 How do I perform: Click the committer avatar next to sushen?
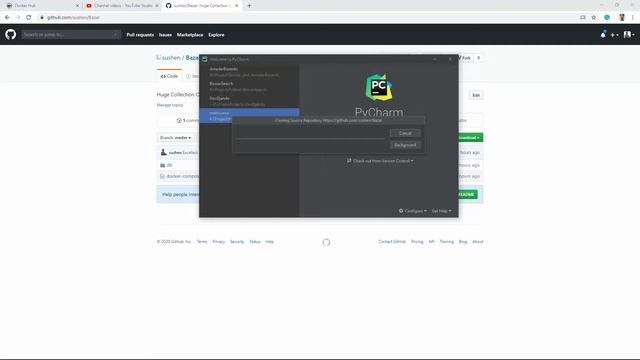(x=164, y=152)
